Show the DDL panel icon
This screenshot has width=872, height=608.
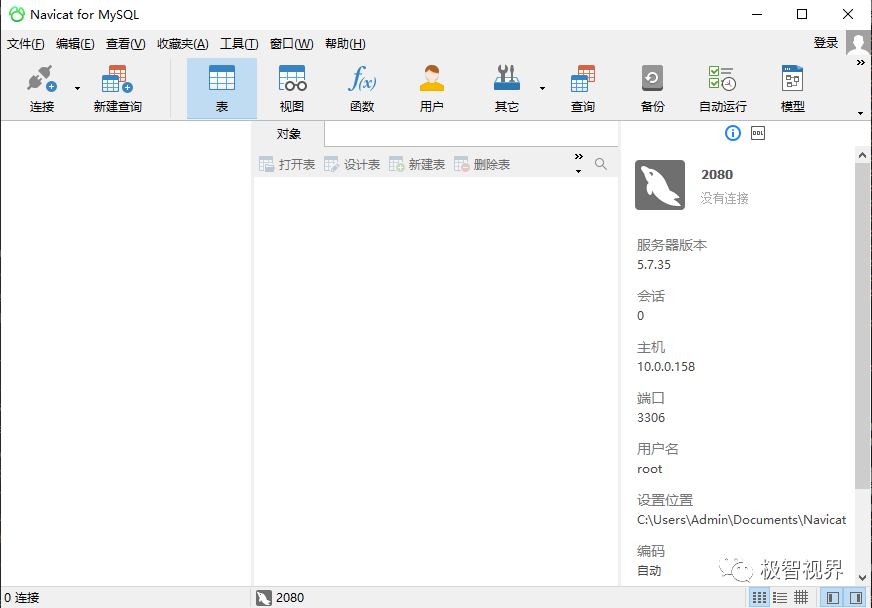pyautogui.click(x=757, y=133)
